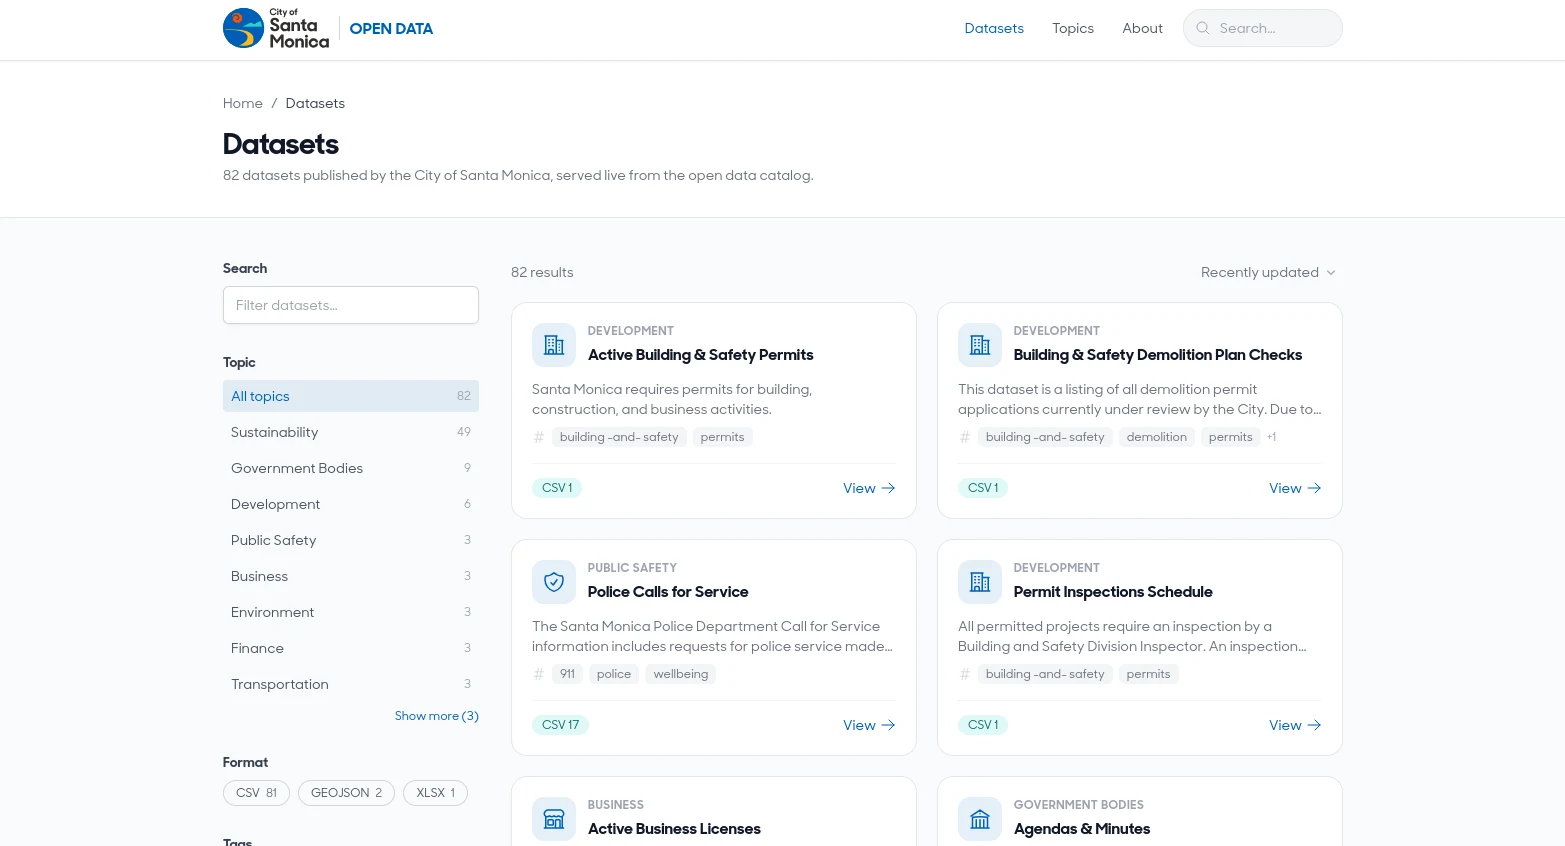Filter by Environment topic
The width and height of the screenshot is (1565, 846).
(x=351, y=612)
